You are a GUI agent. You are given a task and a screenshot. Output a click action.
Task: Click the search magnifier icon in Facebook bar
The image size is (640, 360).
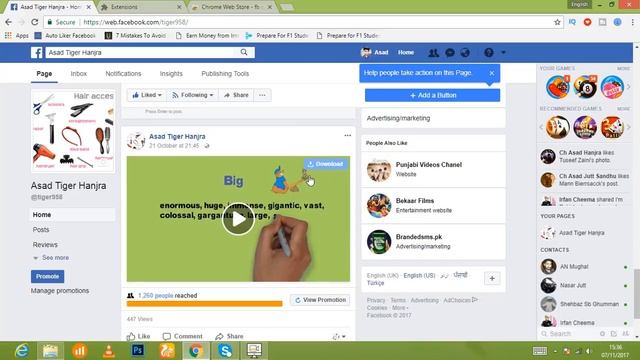[x=244, y=52]
